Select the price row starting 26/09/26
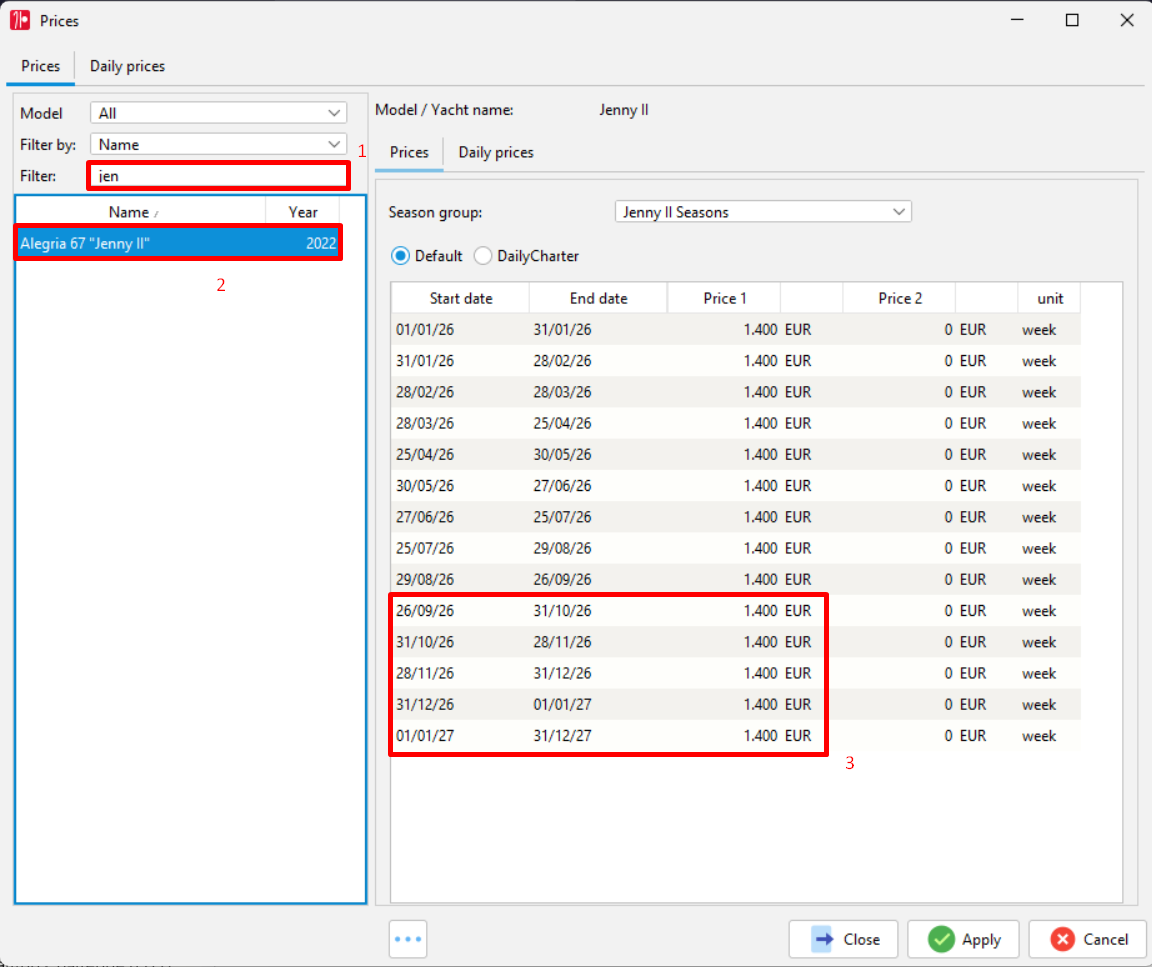The image size is (1152, 967). tap(735, 611)
